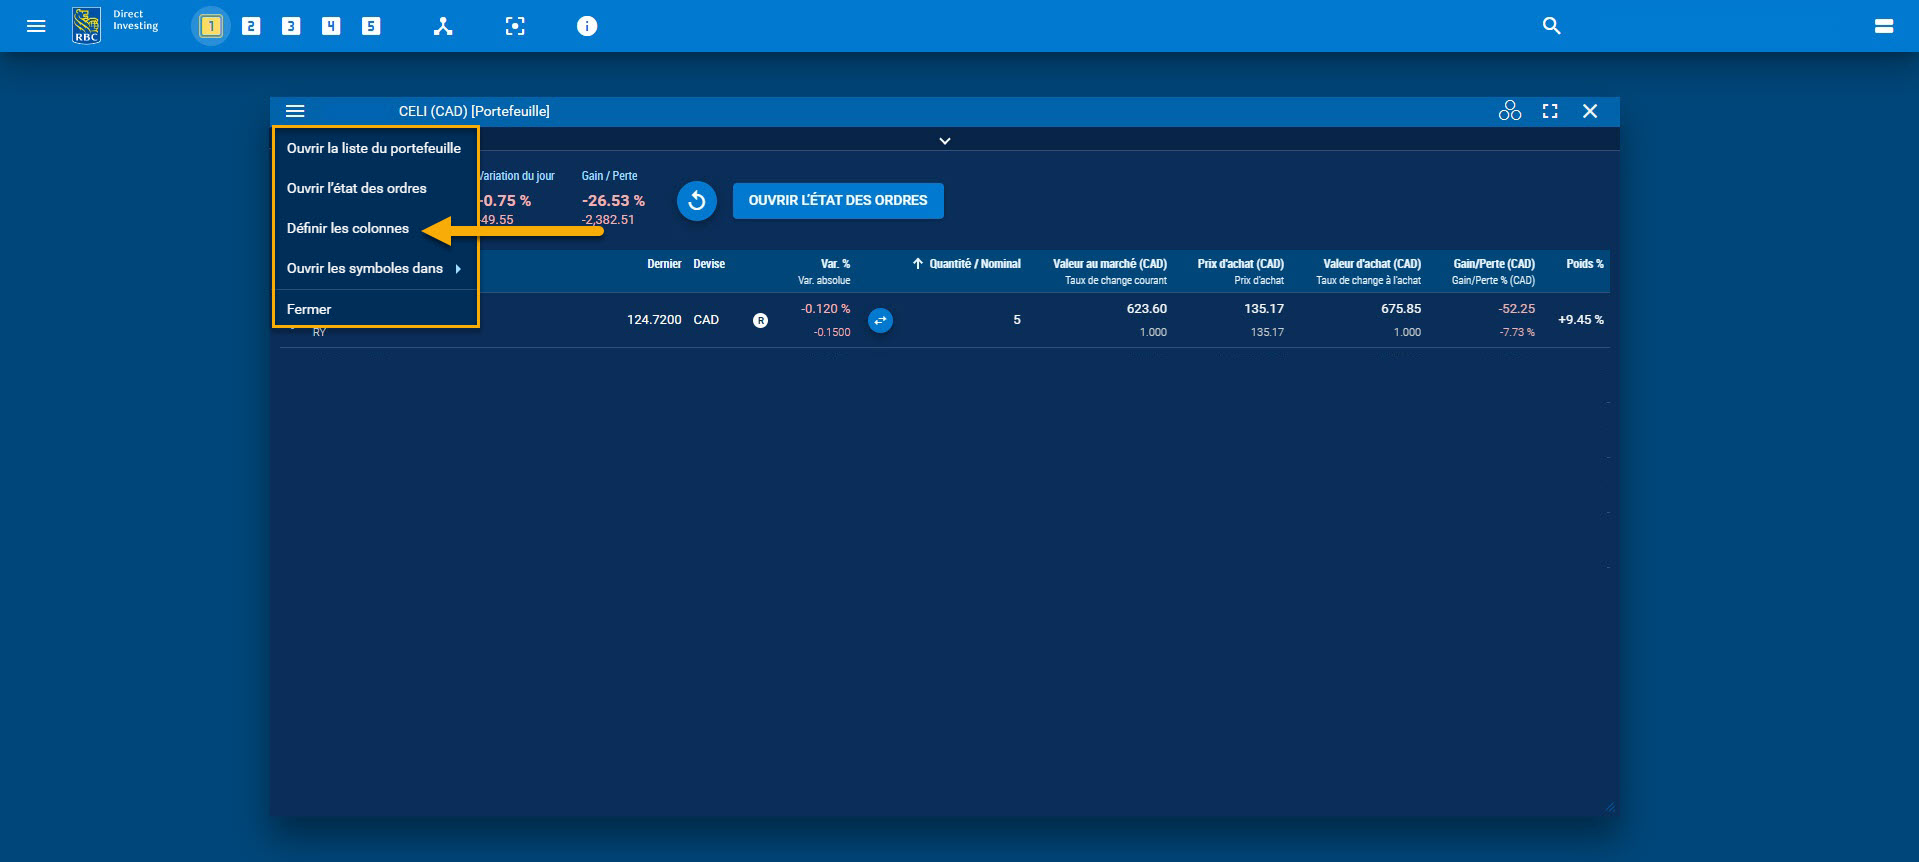Open the search magnifier
Image resolution: width=1919 pixels, height=862 pixels.
coord(1551,26)
